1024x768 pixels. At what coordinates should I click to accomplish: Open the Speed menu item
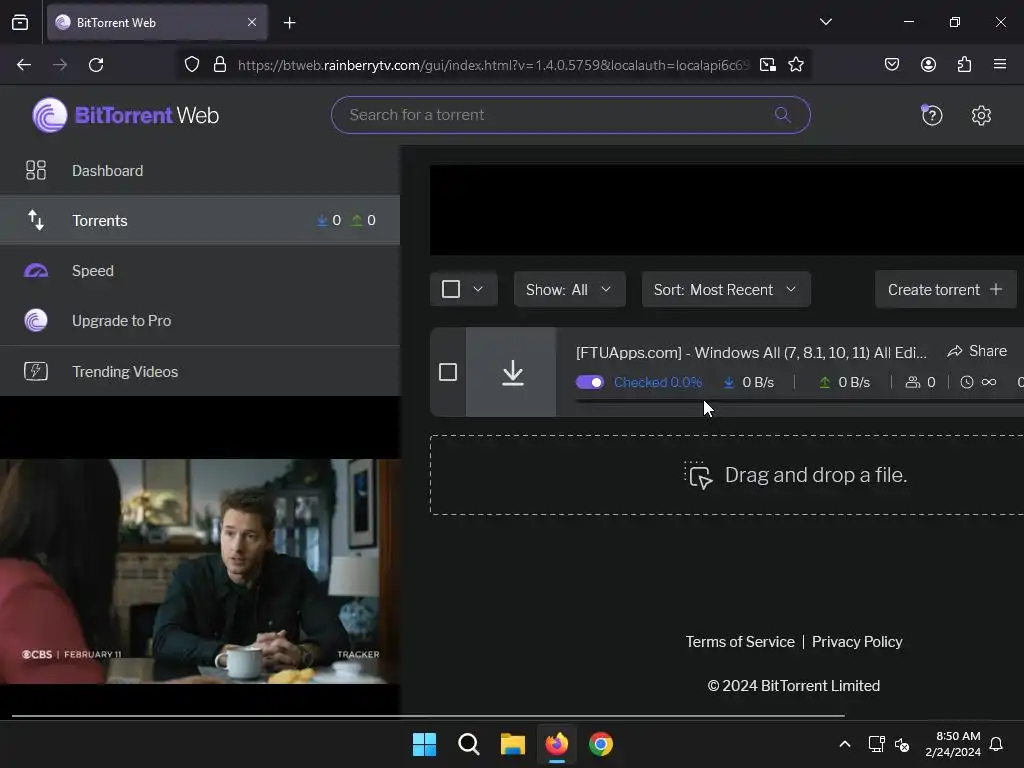click(x=200, y=270)
